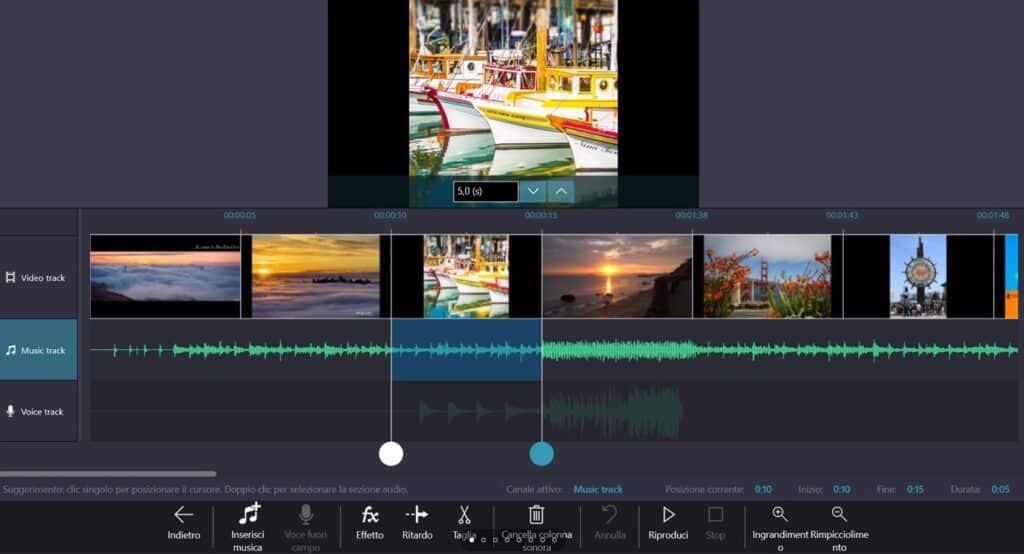Click the Durata 0:05 value
Screen dimensions: 1024x554
pos(1000,489)
